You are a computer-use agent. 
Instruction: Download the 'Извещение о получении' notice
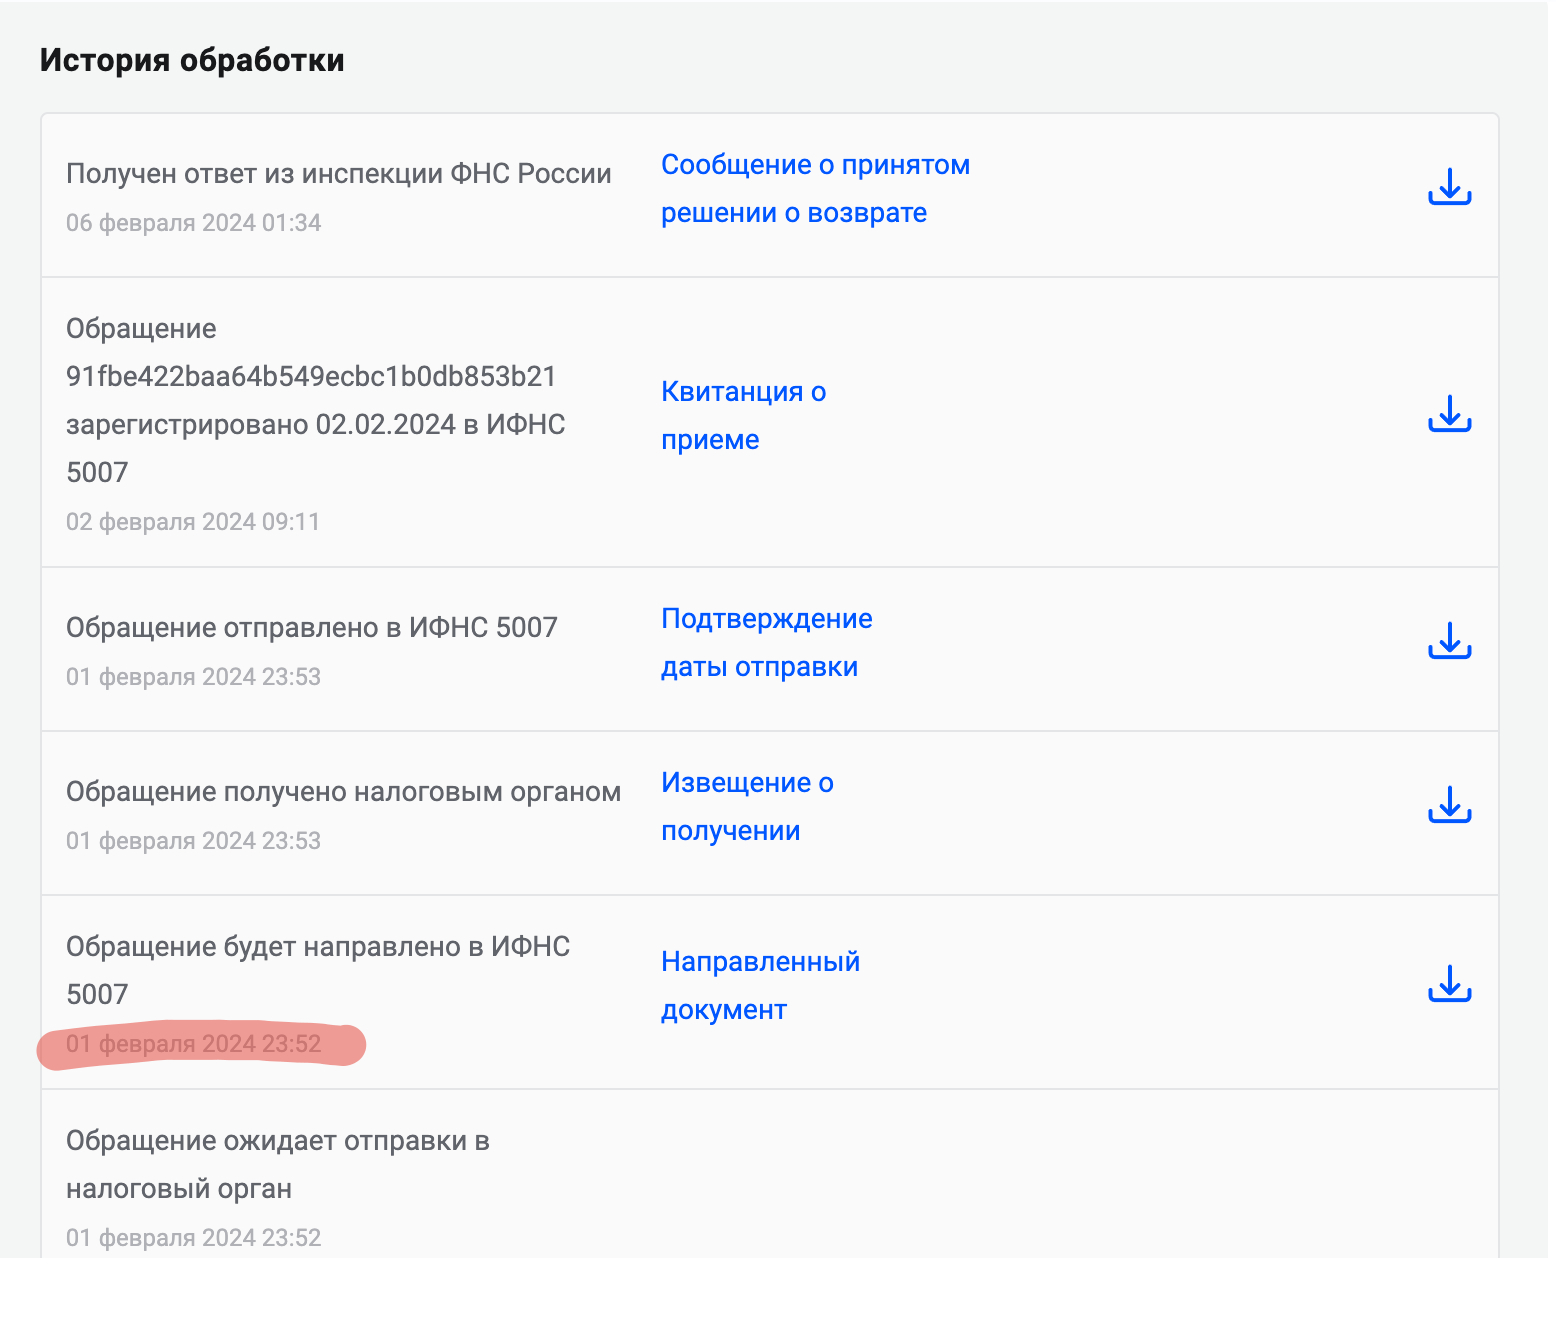pyautogui.click(x=1449, y=806)
